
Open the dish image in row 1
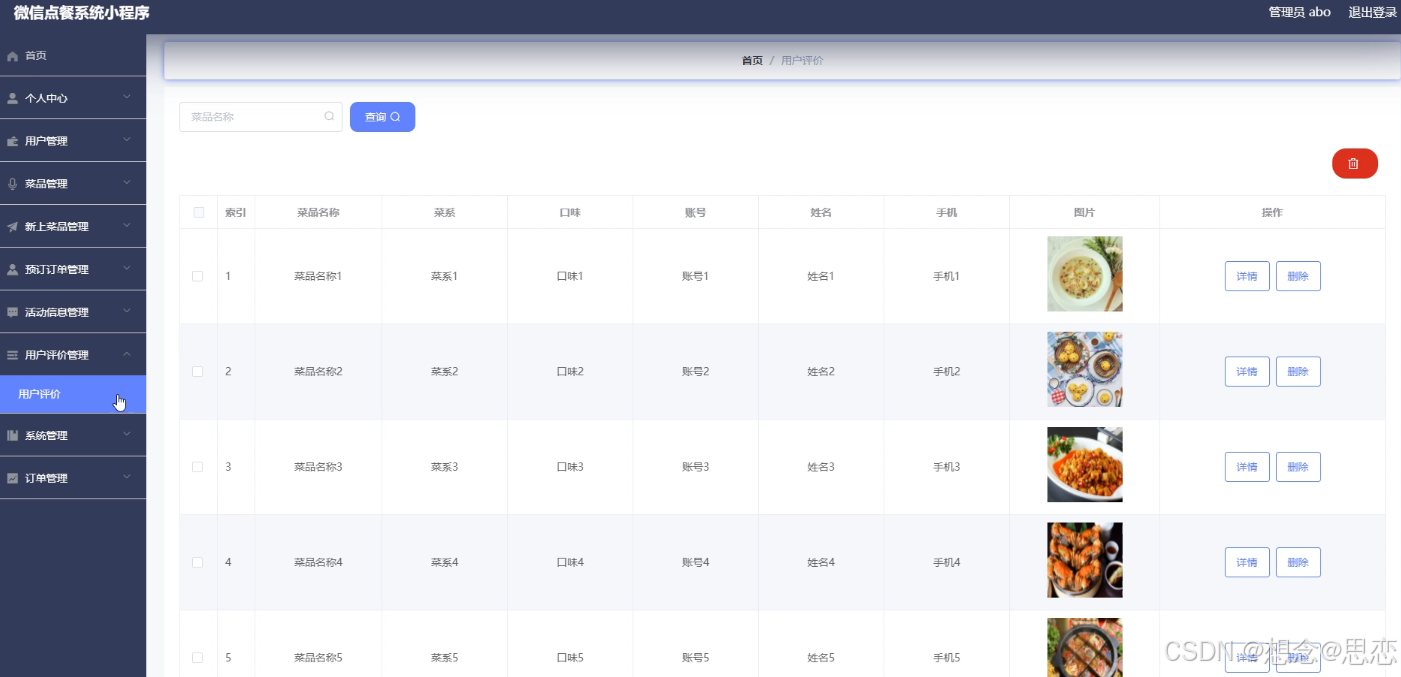point(1084,274)
